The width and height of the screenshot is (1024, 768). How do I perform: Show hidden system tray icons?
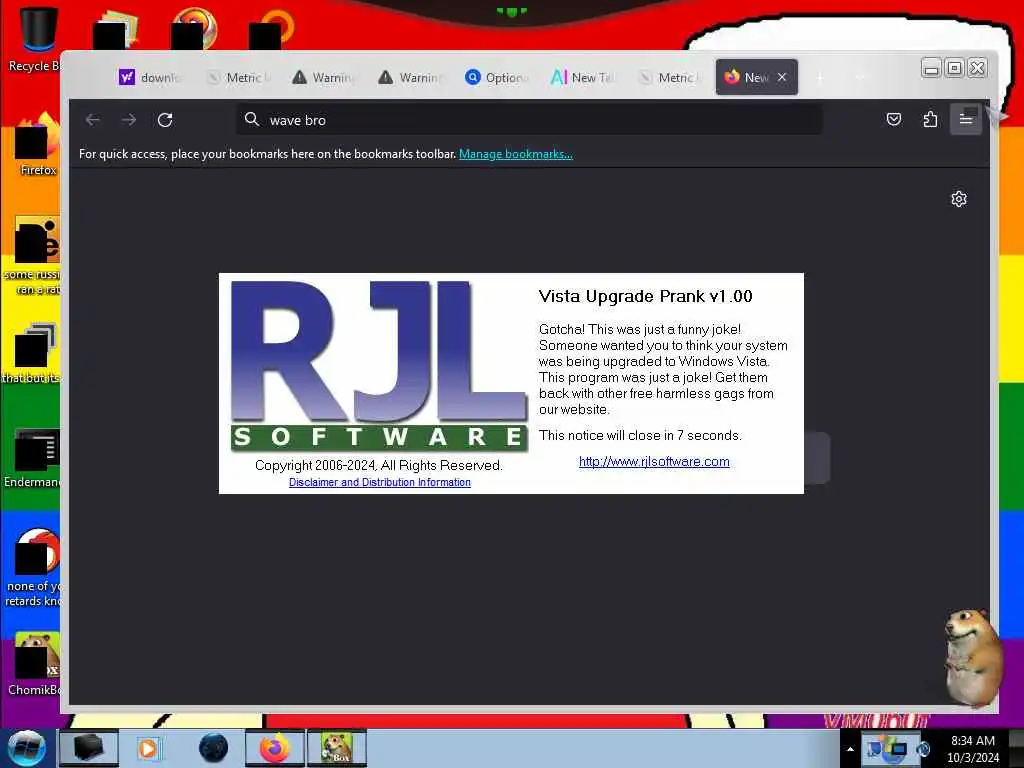click(x=850, y=749)
